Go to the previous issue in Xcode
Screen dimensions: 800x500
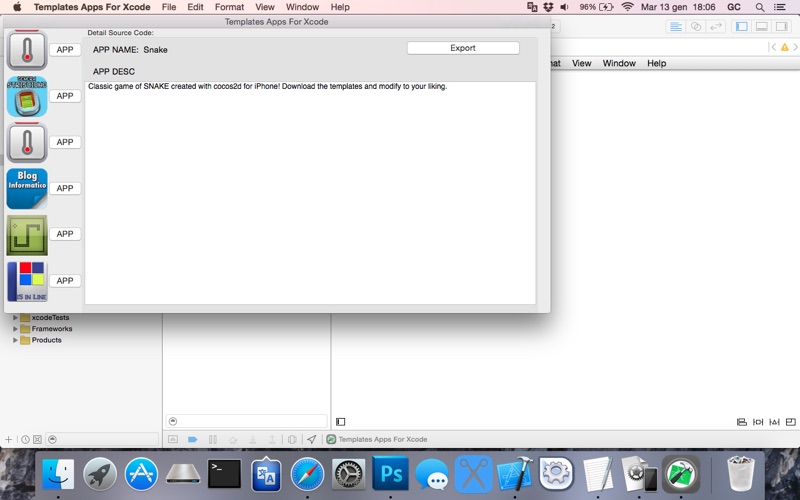point(773,47)
